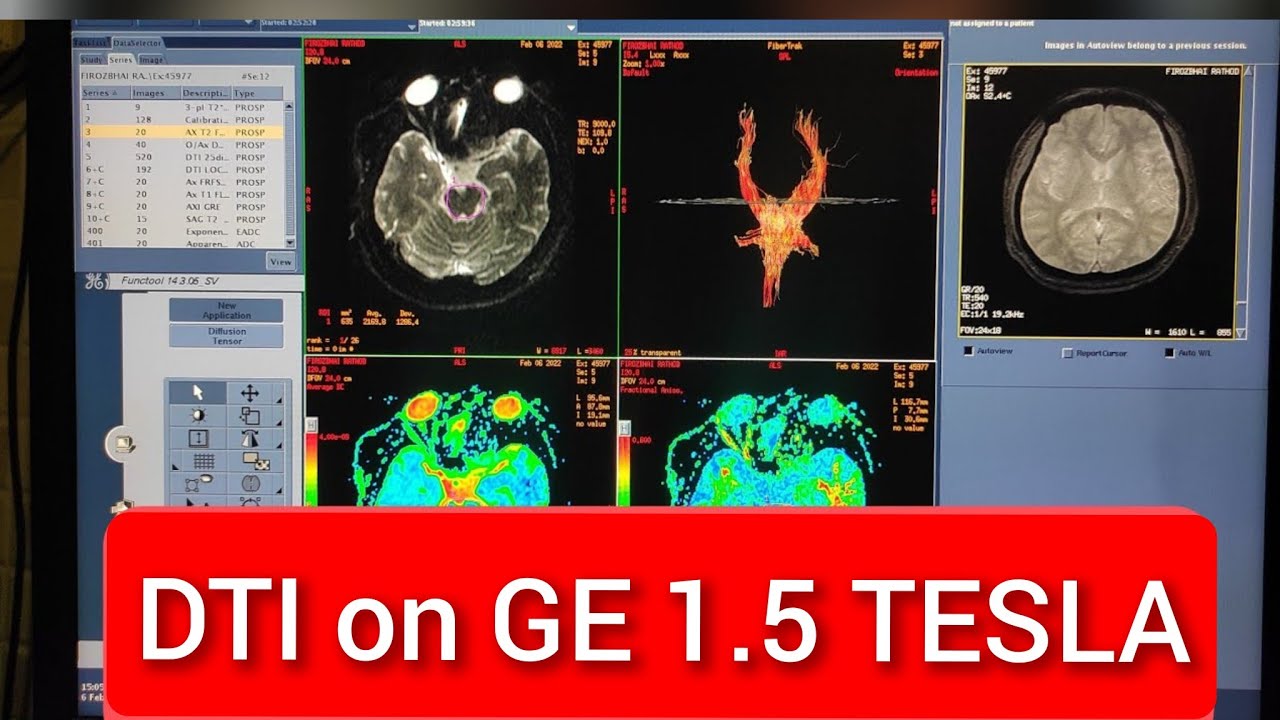Select the flip/rotate image tool
The width and height of the screenshot is (1280, 720).
pyautogui.click(x=250, y=438)
